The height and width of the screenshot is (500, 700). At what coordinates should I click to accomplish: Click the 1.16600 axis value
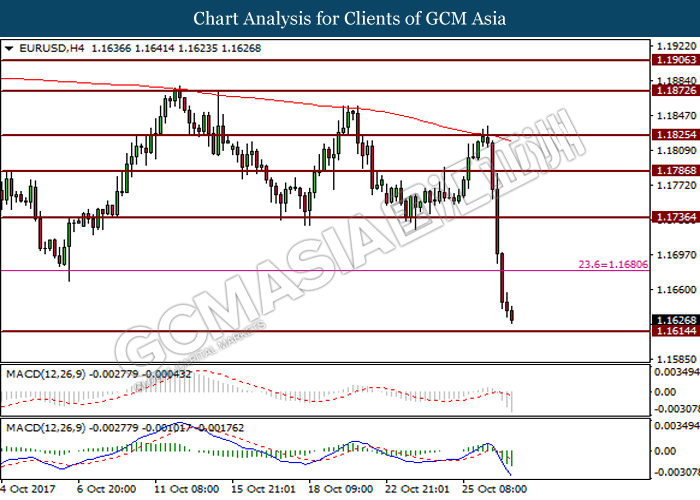pyautogui.click(x=676, y=290)
